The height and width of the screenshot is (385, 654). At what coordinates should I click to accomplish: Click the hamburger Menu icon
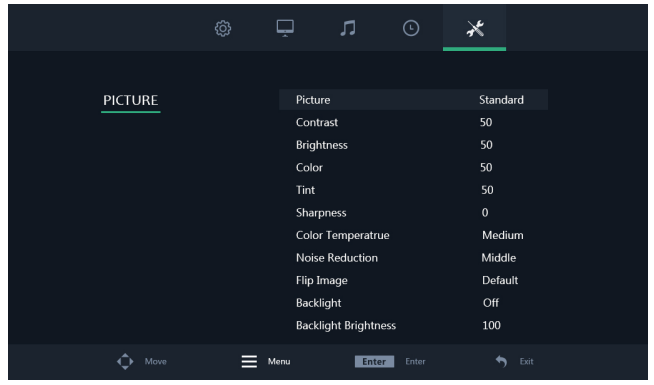point(249,361)
